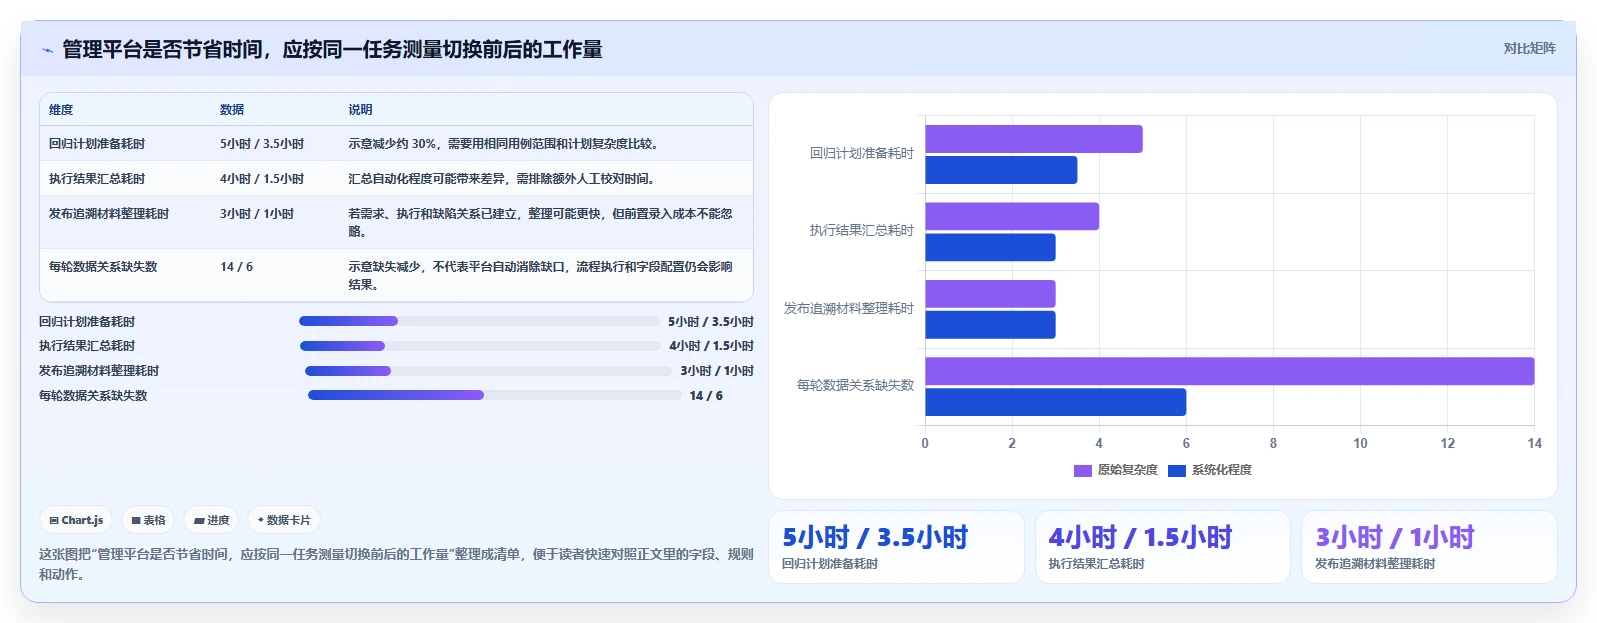Click purple chart bar for 执行结果汇总耗时
1597x623 pixels.
pos(1012,216)
